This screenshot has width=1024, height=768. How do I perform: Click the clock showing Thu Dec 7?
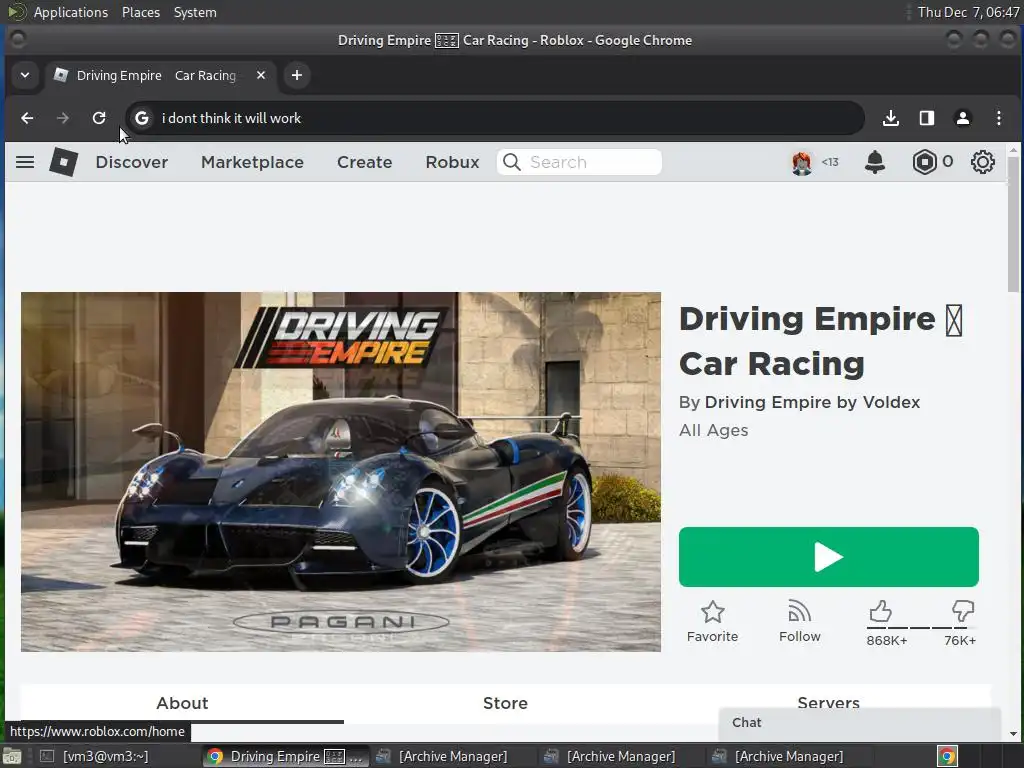point(968,12)
